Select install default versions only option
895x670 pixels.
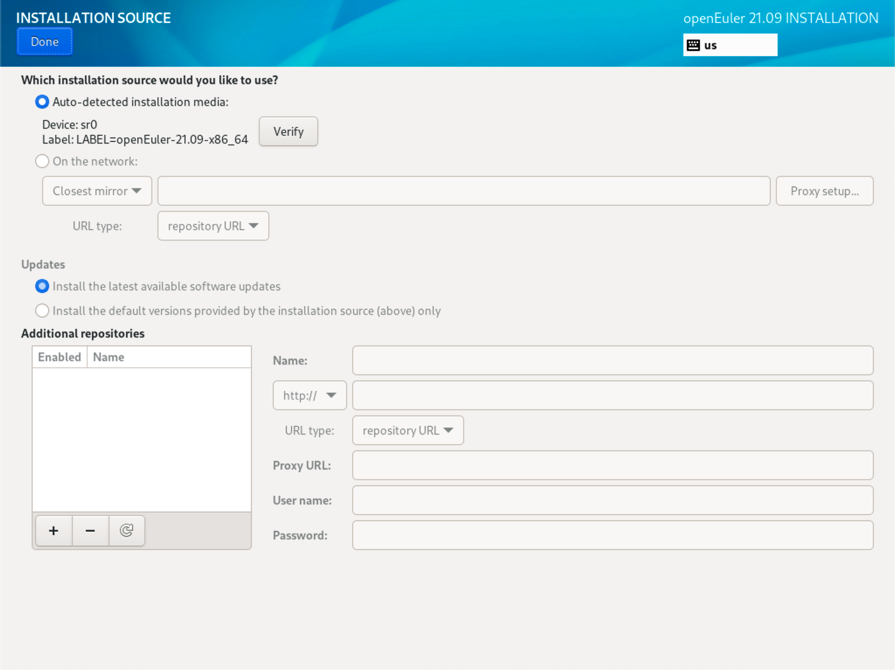(42, 311)
